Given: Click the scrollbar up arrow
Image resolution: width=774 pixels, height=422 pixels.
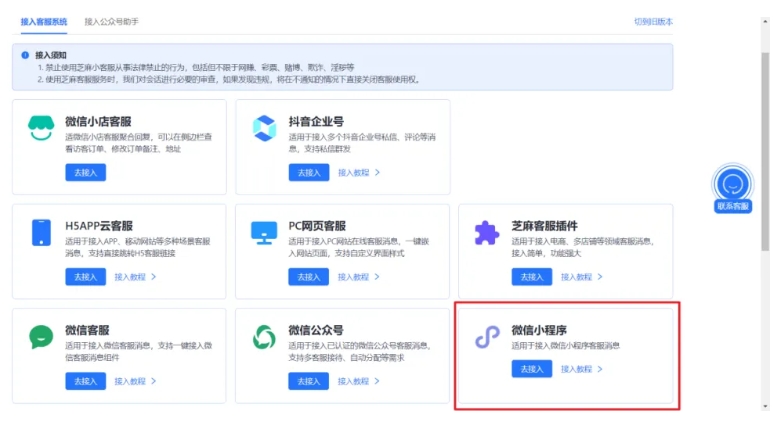Looking at the screenshot, I should pyautogui.click(x=766, y=22).
